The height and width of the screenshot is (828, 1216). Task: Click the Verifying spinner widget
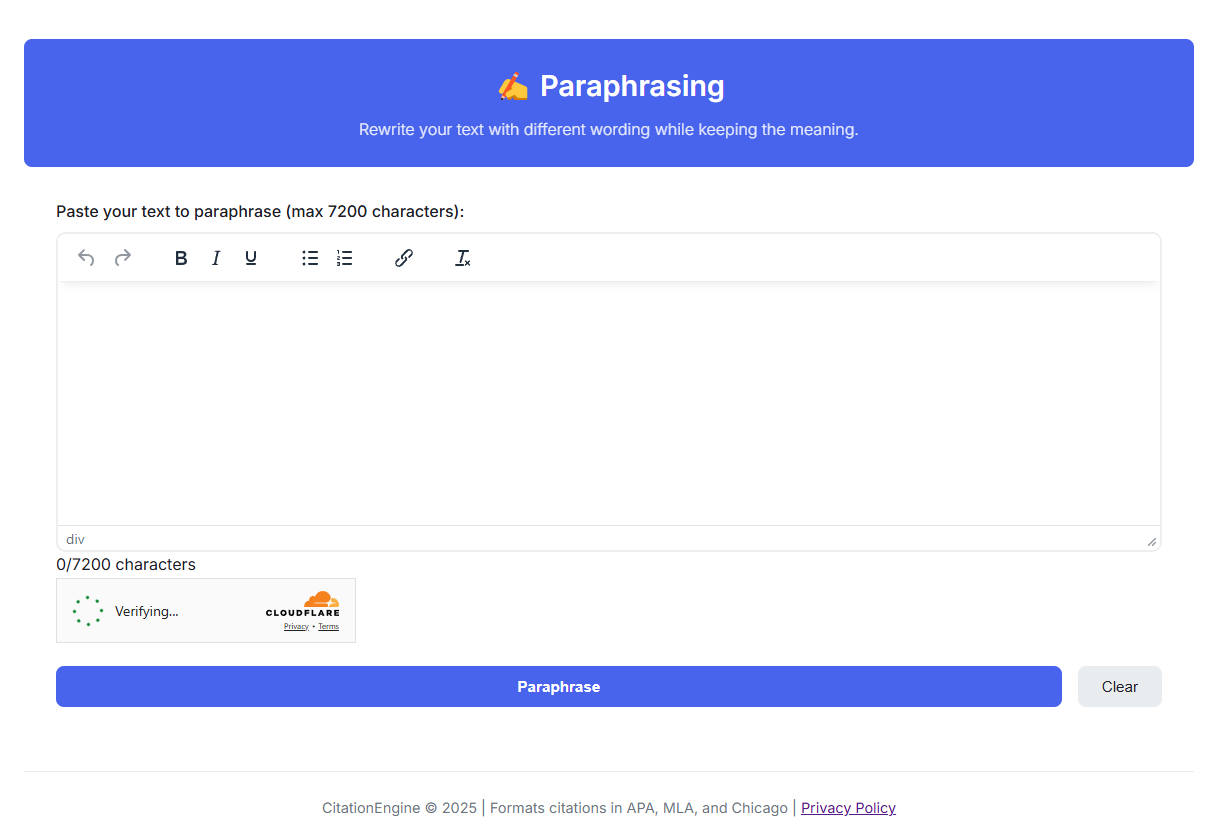[88, 611]
